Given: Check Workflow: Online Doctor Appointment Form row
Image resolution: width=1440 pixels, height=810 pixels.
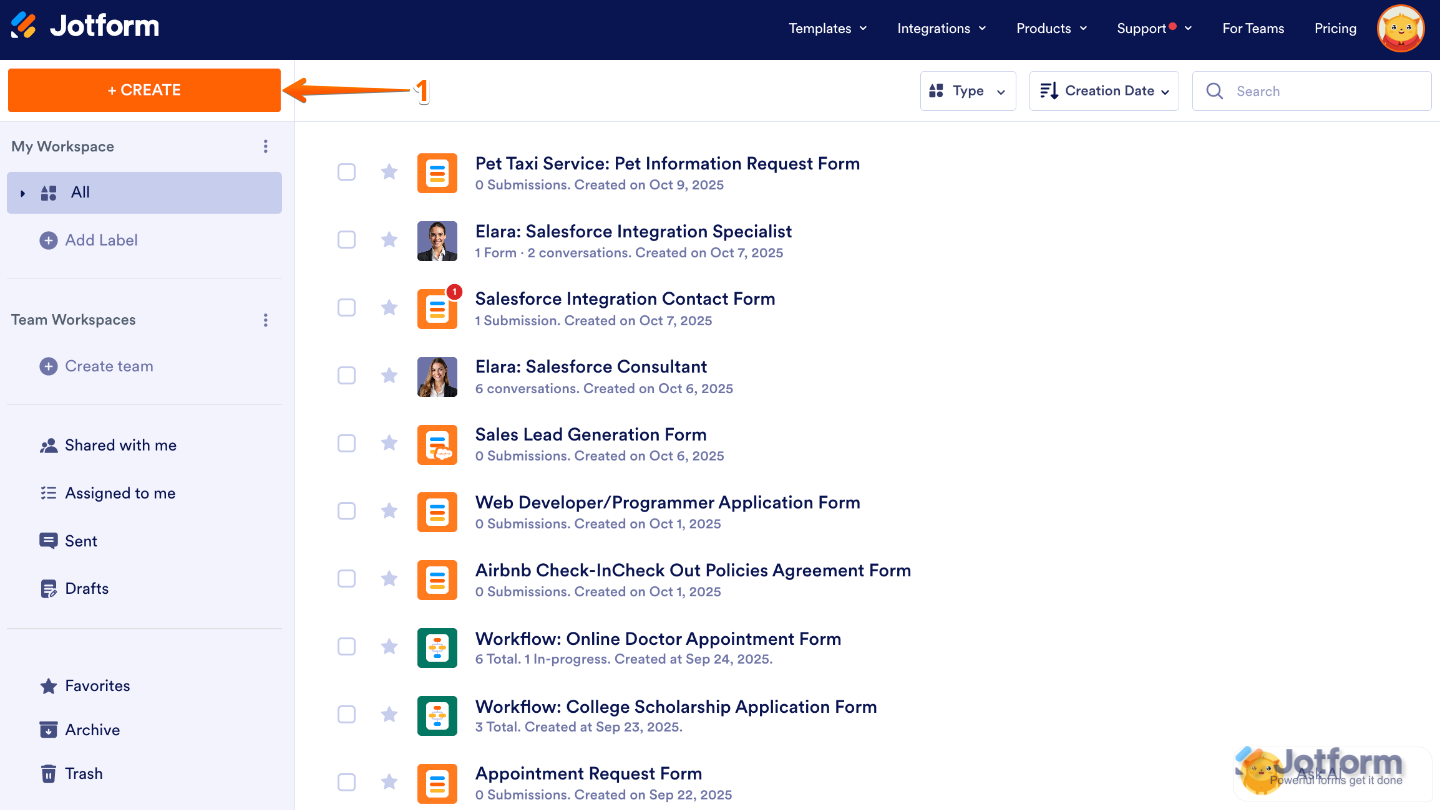Looking at the screenshot, I should (x=347, y=647).
